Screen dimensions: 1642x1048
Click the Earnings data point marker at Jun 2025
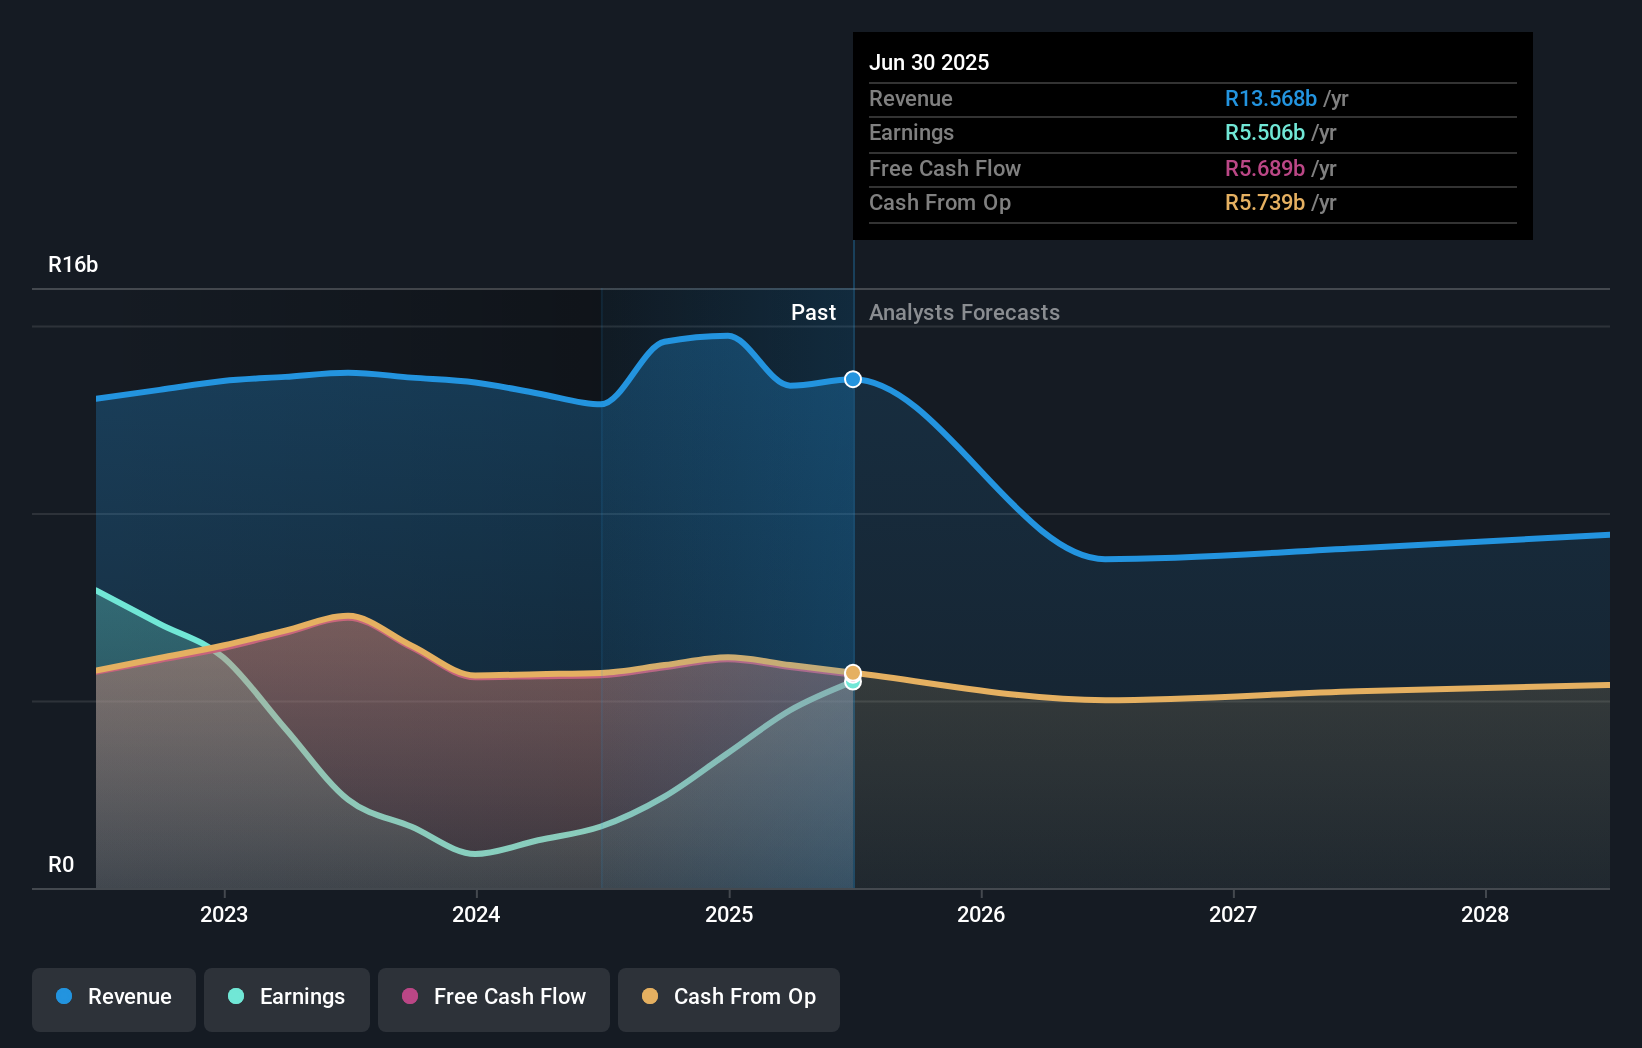(x=852, y=683)
